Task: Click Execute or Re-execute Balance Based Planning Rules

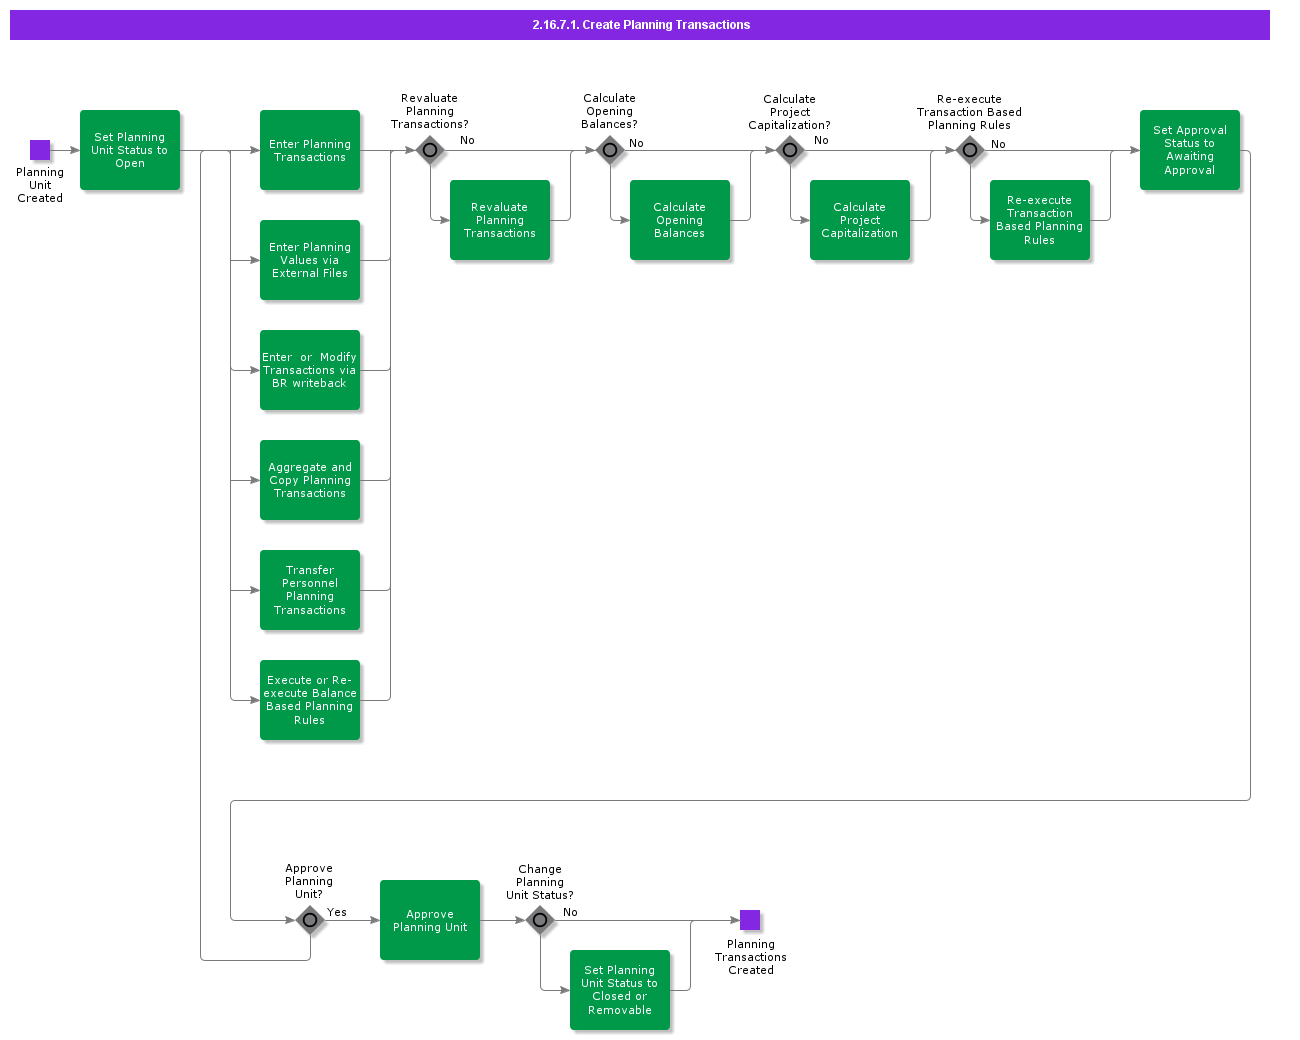Action: (310, 700)
